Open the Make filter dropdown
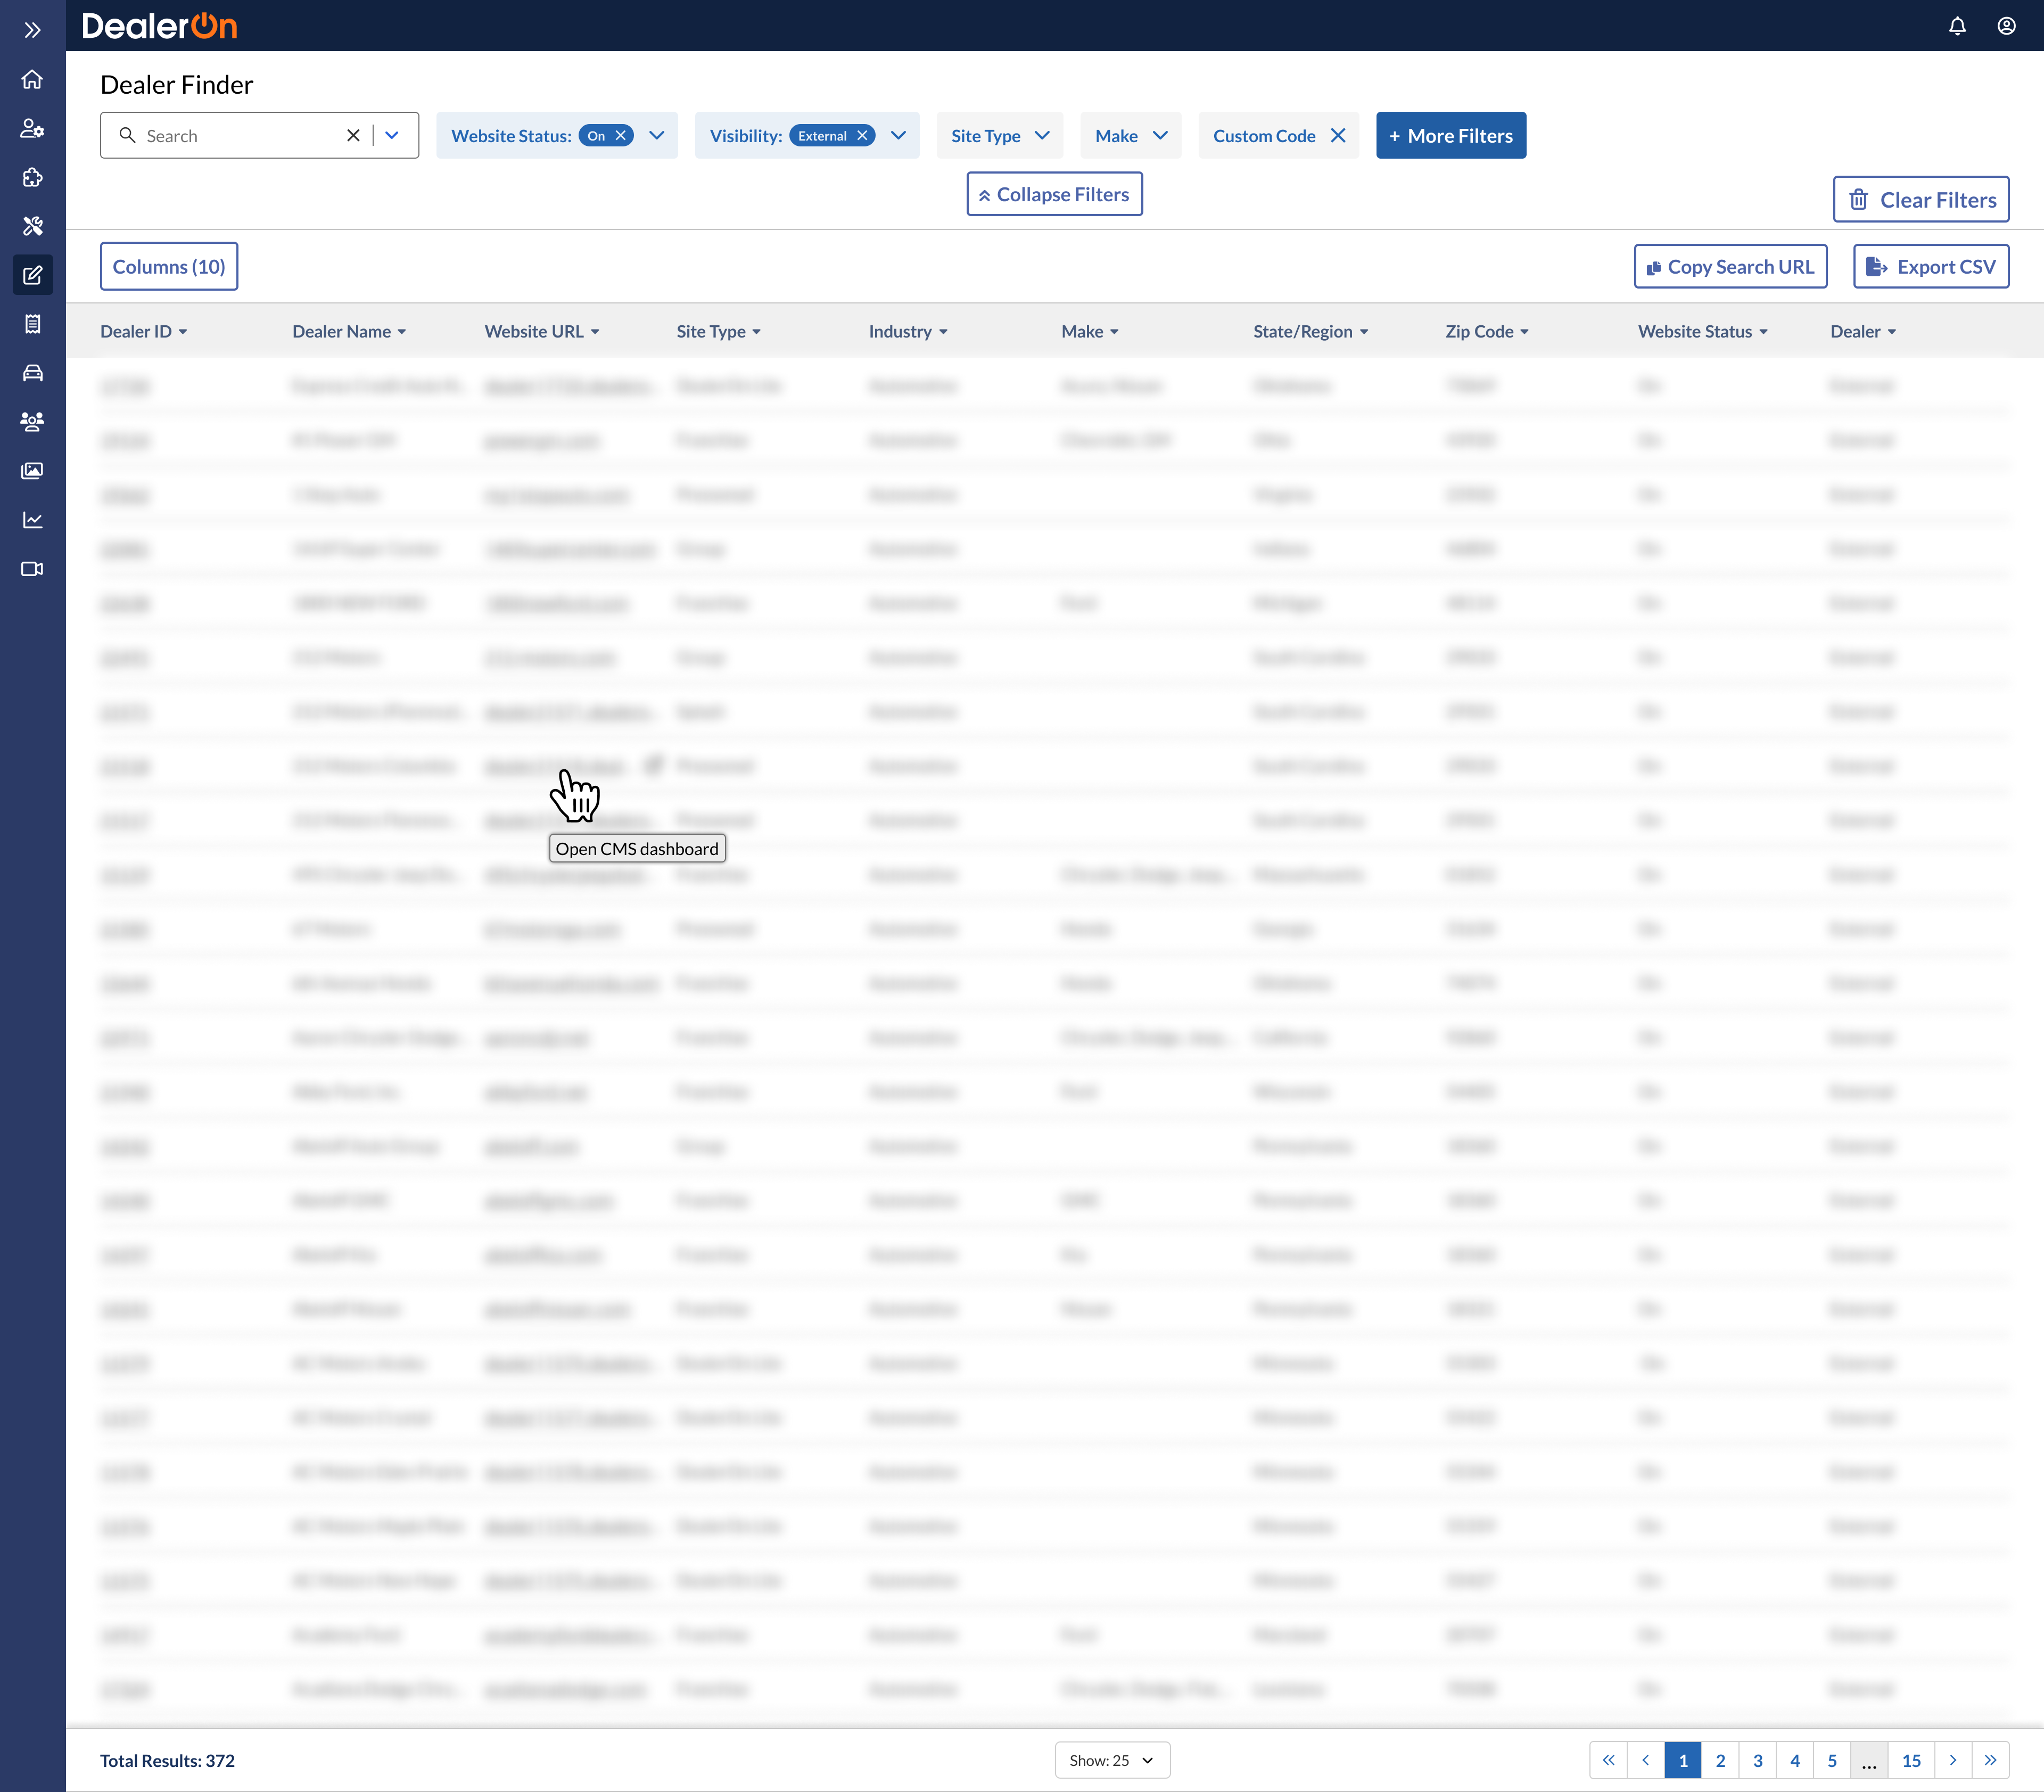This screenshot has height=1792, width=2044. coord(1130,136)
